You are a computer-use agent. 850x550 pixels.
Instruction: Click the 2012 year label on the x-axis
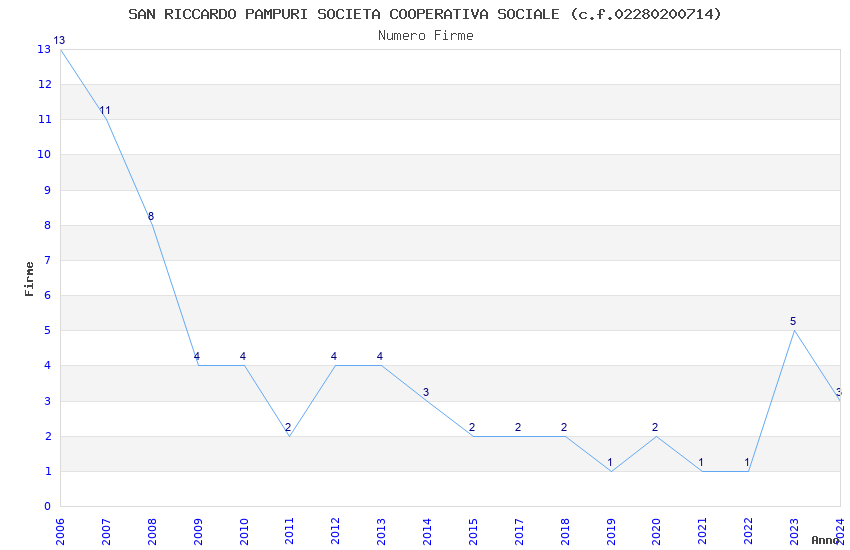[336, 532]
